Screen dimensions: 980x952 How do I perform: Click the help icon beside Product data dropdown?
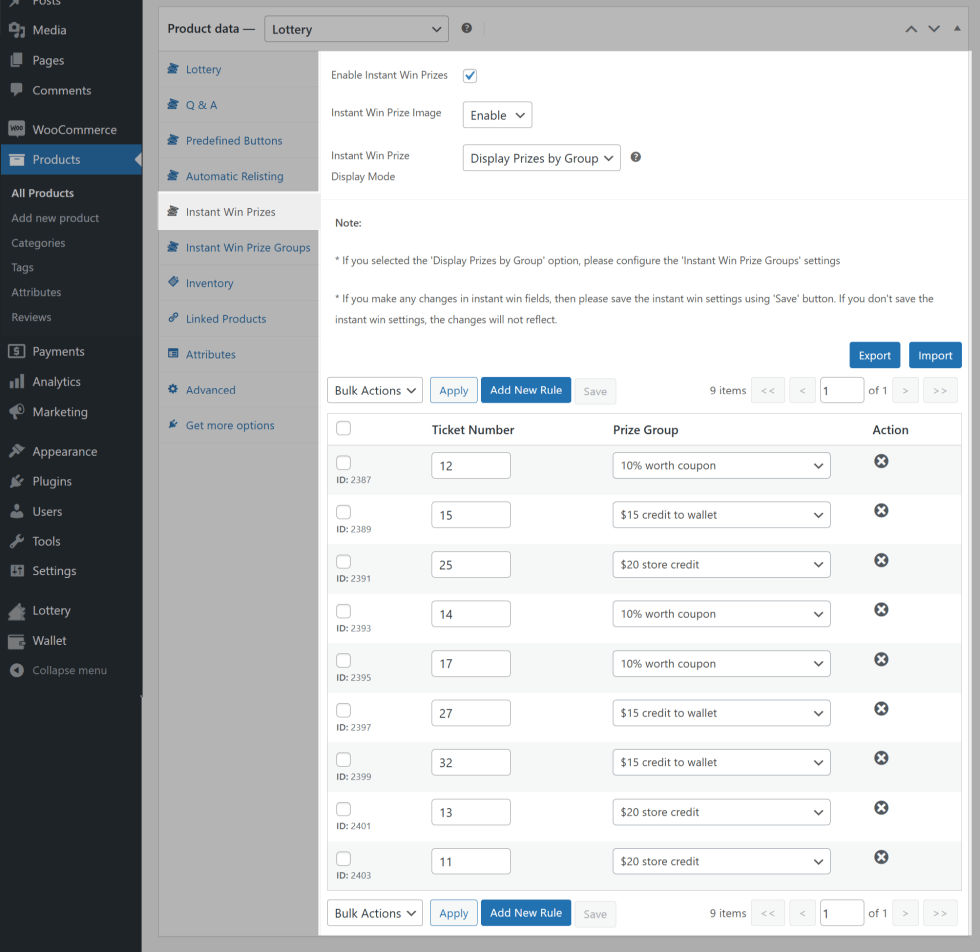[466, 29]
